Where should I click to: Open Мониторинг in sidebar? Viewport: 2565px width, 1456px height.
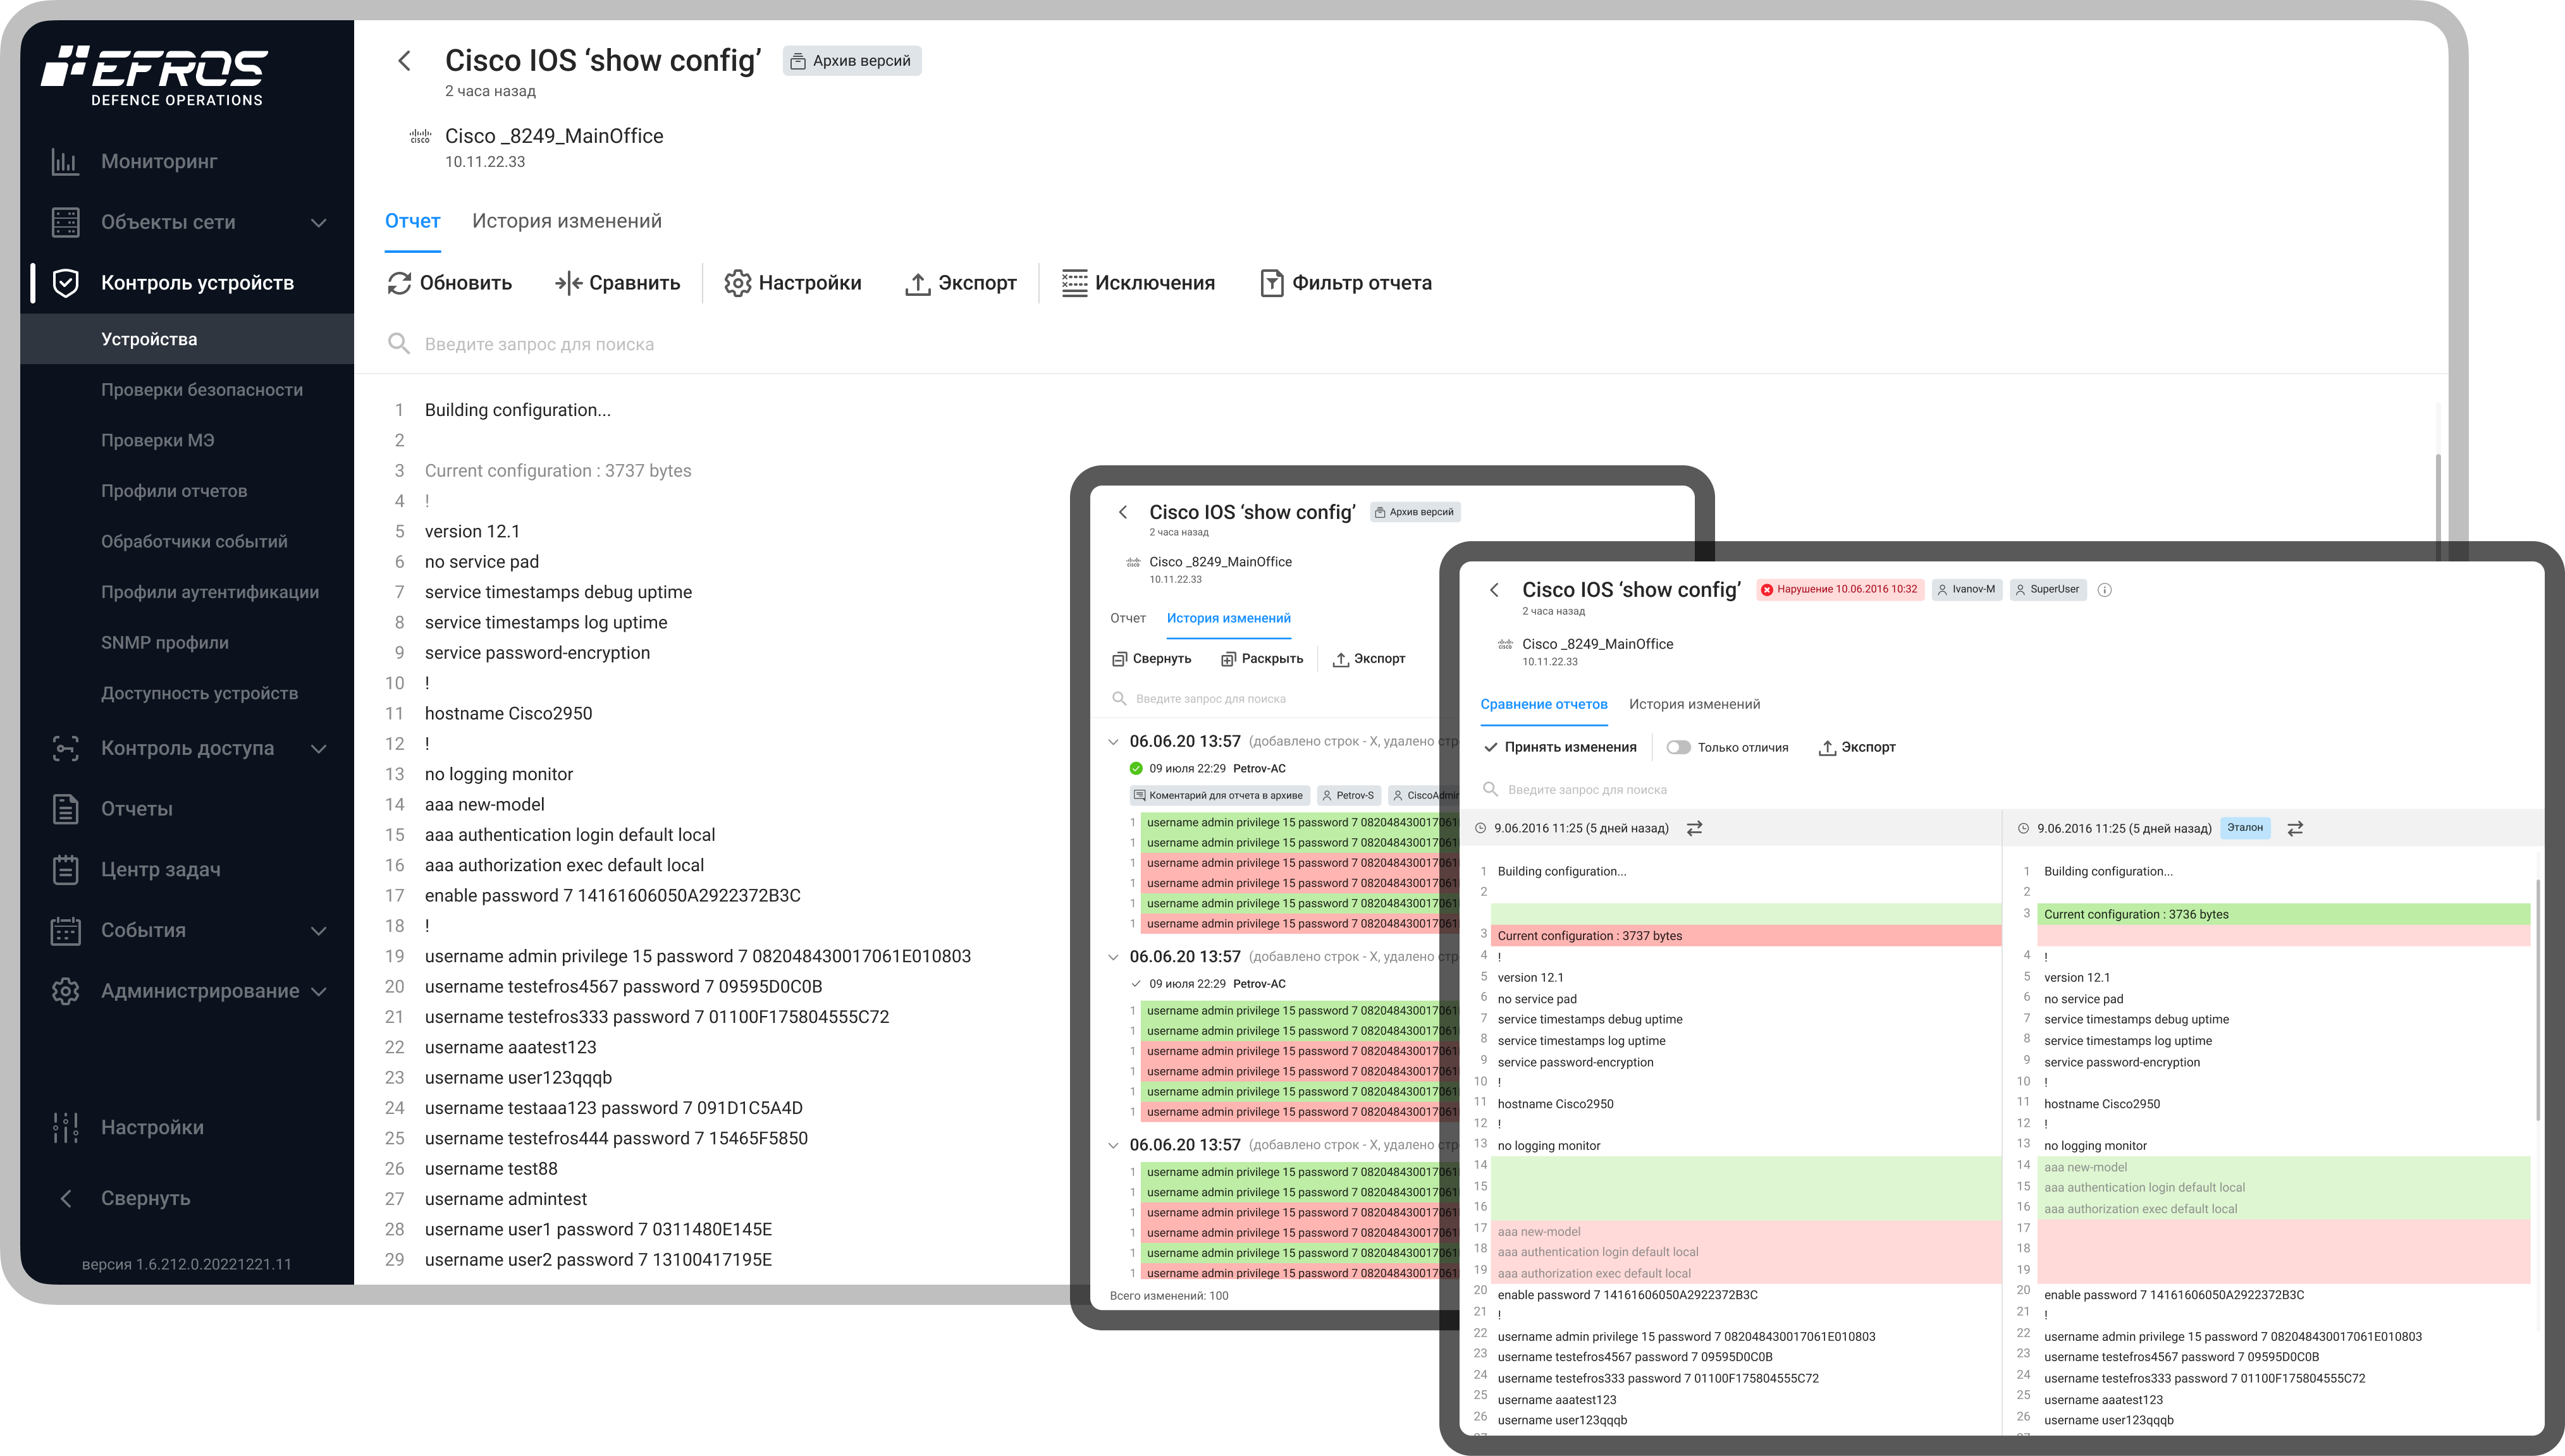click(x=158, y=161)
